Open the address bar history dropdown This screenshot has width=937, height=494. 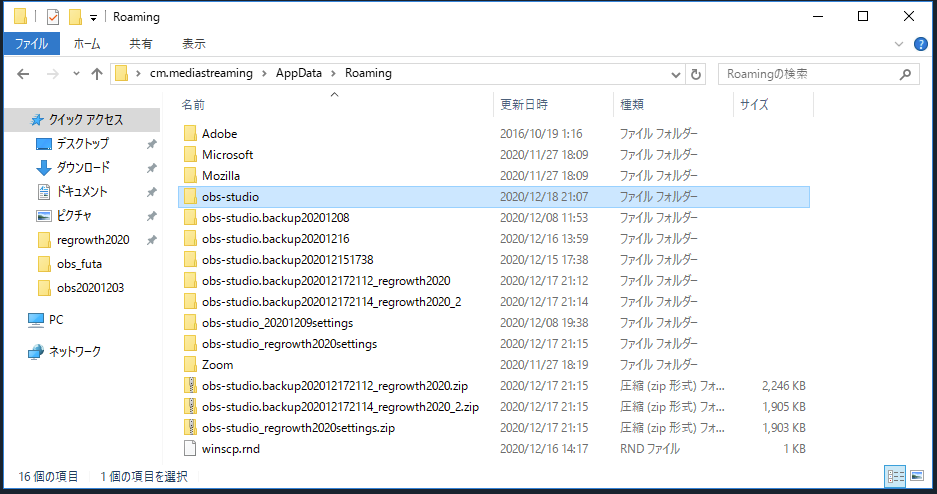coord(676,75)
